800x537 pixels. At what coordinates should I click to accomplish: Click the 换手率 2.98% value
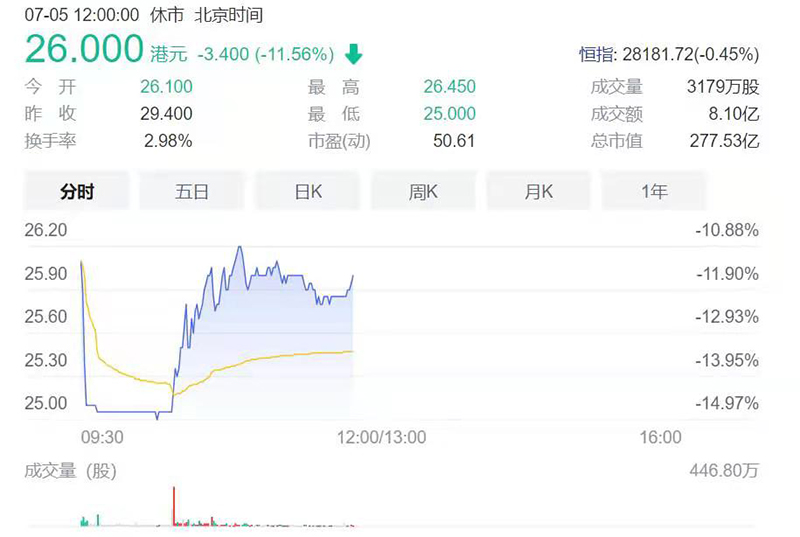167,141
